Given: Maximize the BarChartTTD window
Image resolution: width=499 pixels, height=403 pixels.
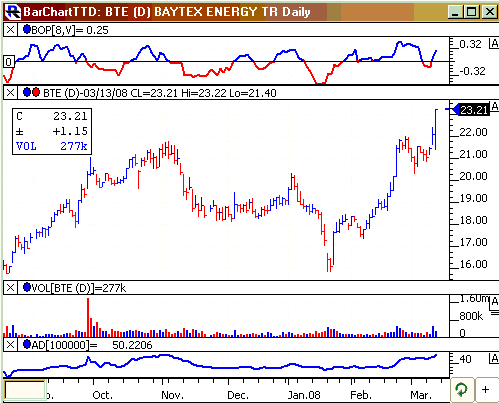Looking at the screenshot, I should pyautogui.click(x=472, y=12).
